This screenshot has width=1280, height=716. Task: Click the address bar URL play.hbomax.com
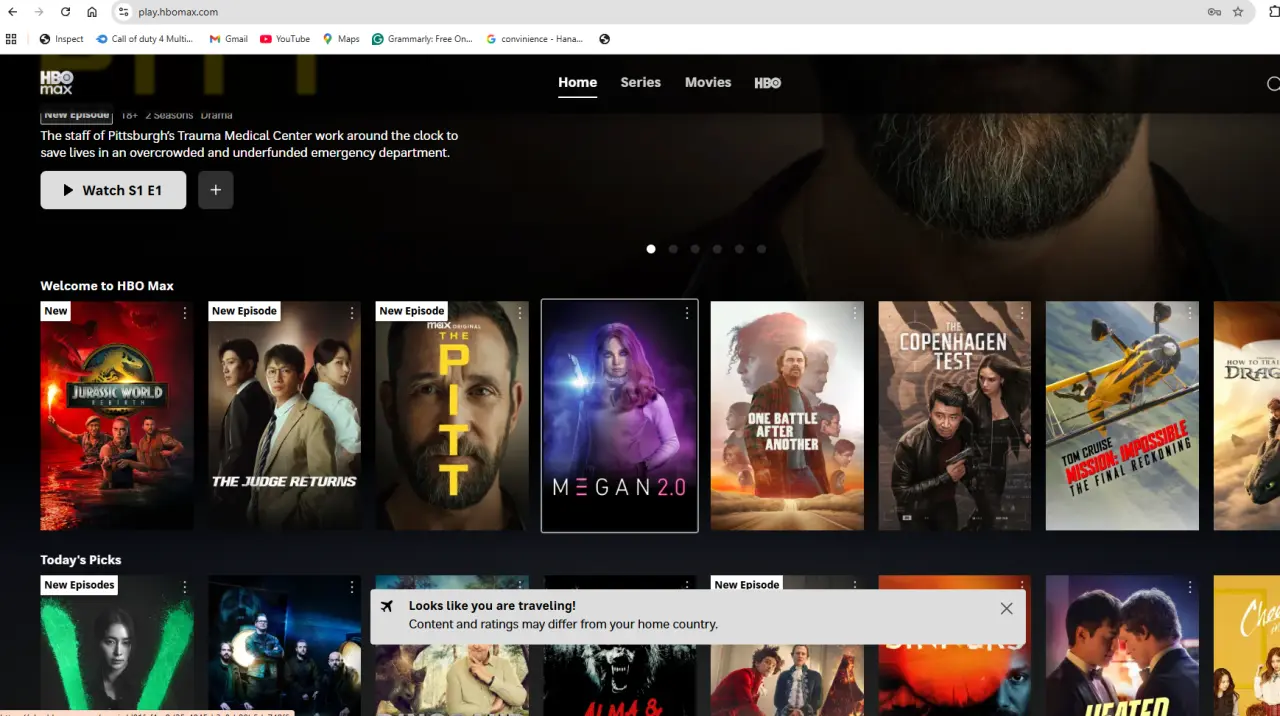(178, 12)
